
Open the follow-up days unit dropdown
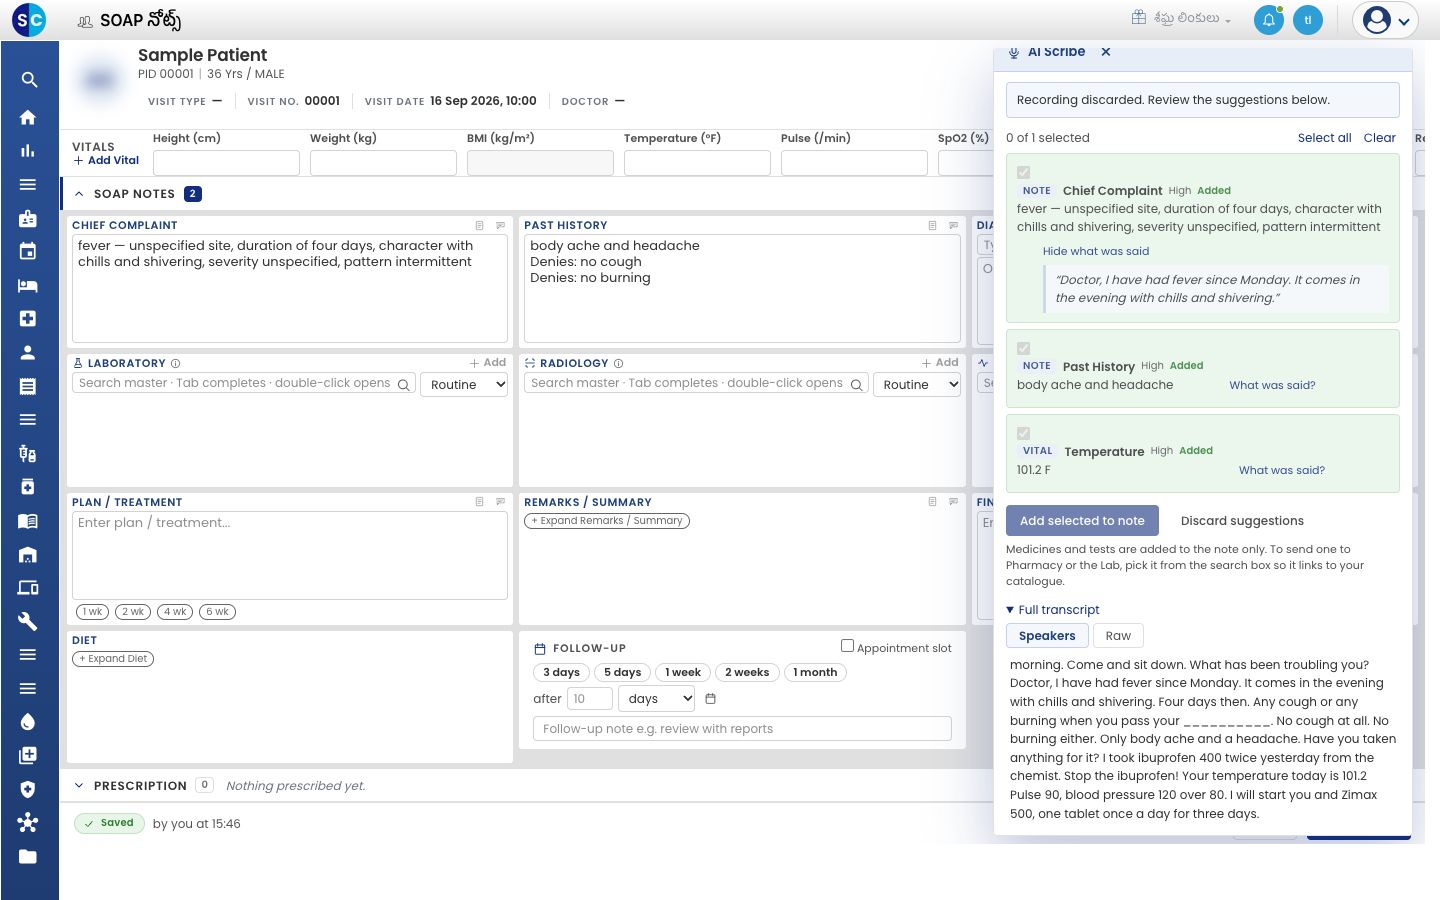point(657,699)
